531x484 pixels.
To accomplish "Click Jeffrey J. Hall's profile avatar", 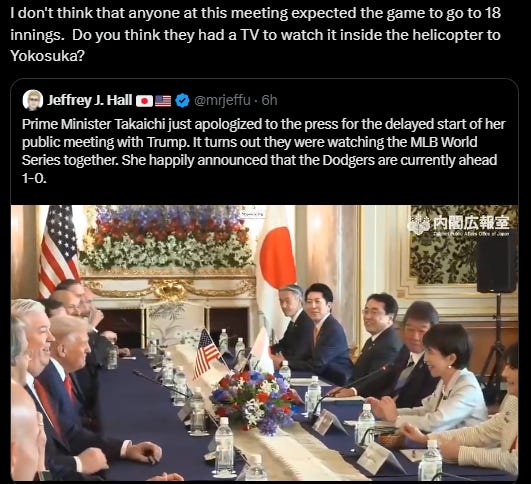I will (33, 100).
